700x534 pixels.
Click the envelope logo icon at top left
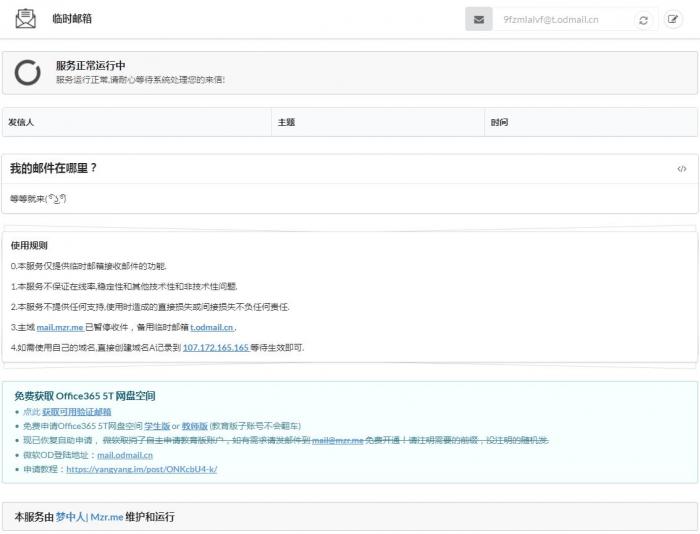pyautogui.click(x=25, y=19)
